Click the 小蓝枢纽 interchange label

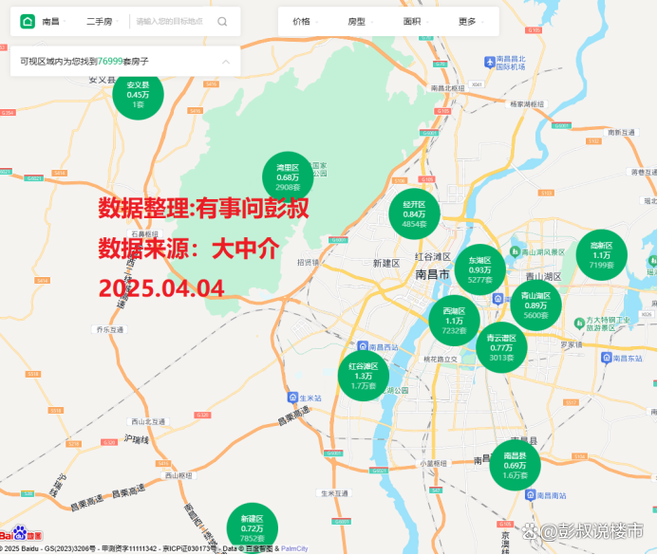(433, 463)
